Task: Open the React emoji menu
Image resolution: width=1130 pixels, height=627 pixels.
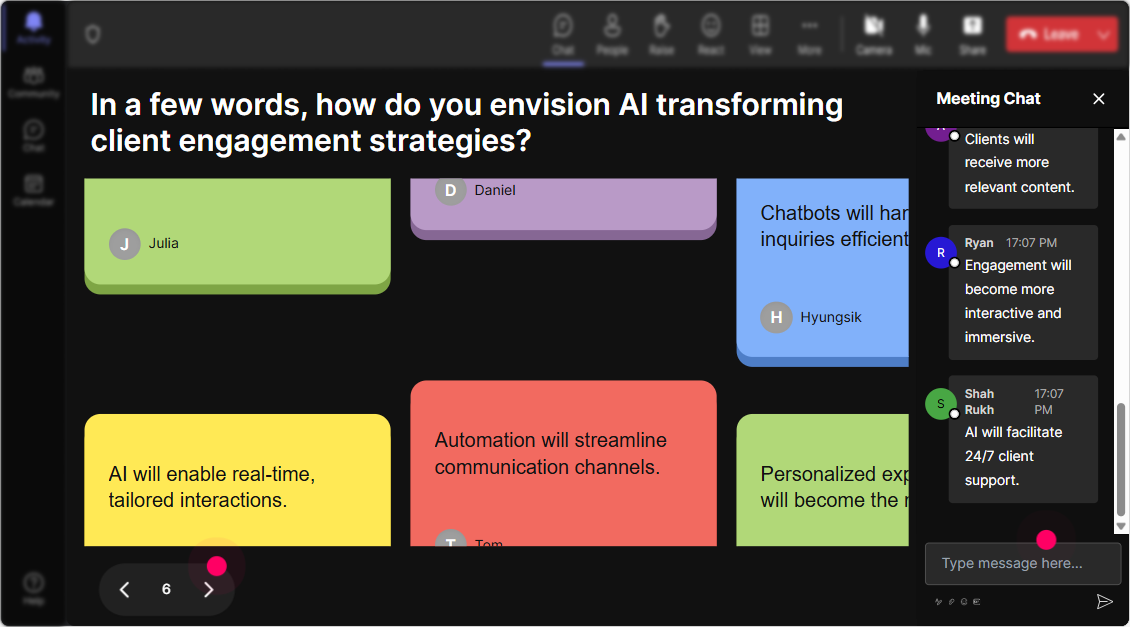Action: tap(711, 34)
